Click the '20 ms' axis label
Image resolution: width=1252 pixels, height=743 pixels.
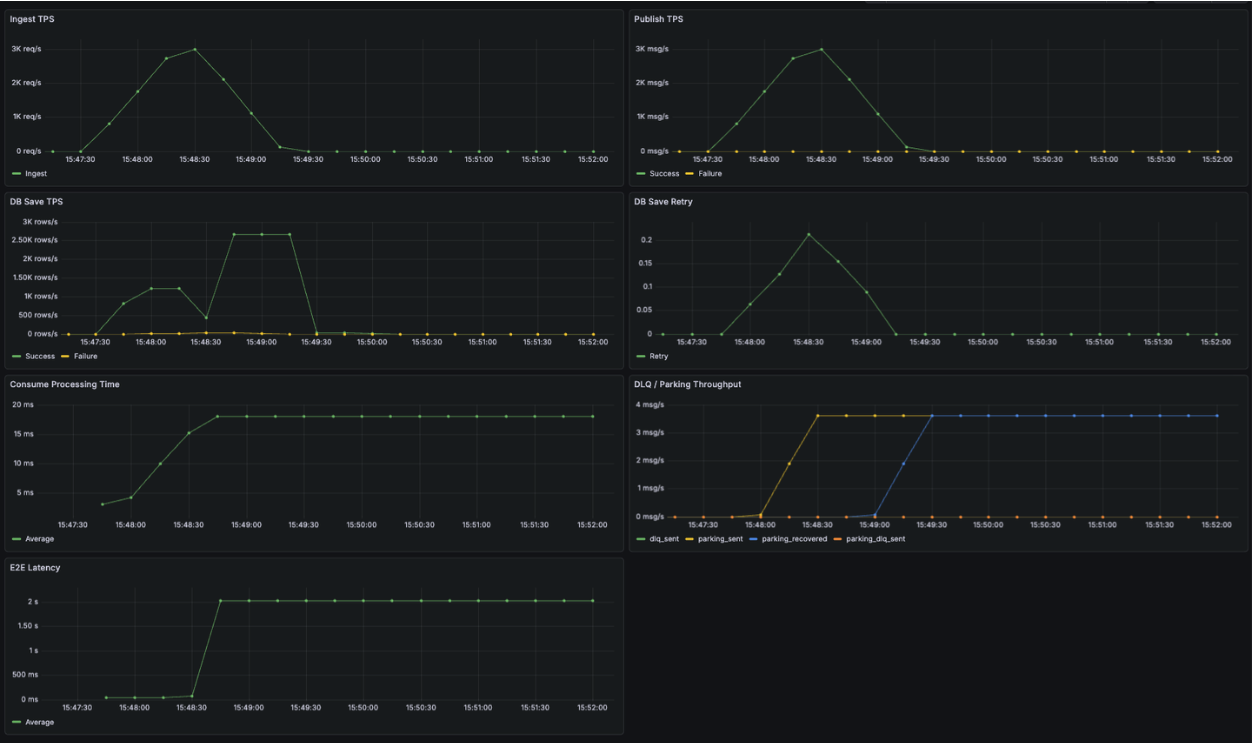[23, 405]
